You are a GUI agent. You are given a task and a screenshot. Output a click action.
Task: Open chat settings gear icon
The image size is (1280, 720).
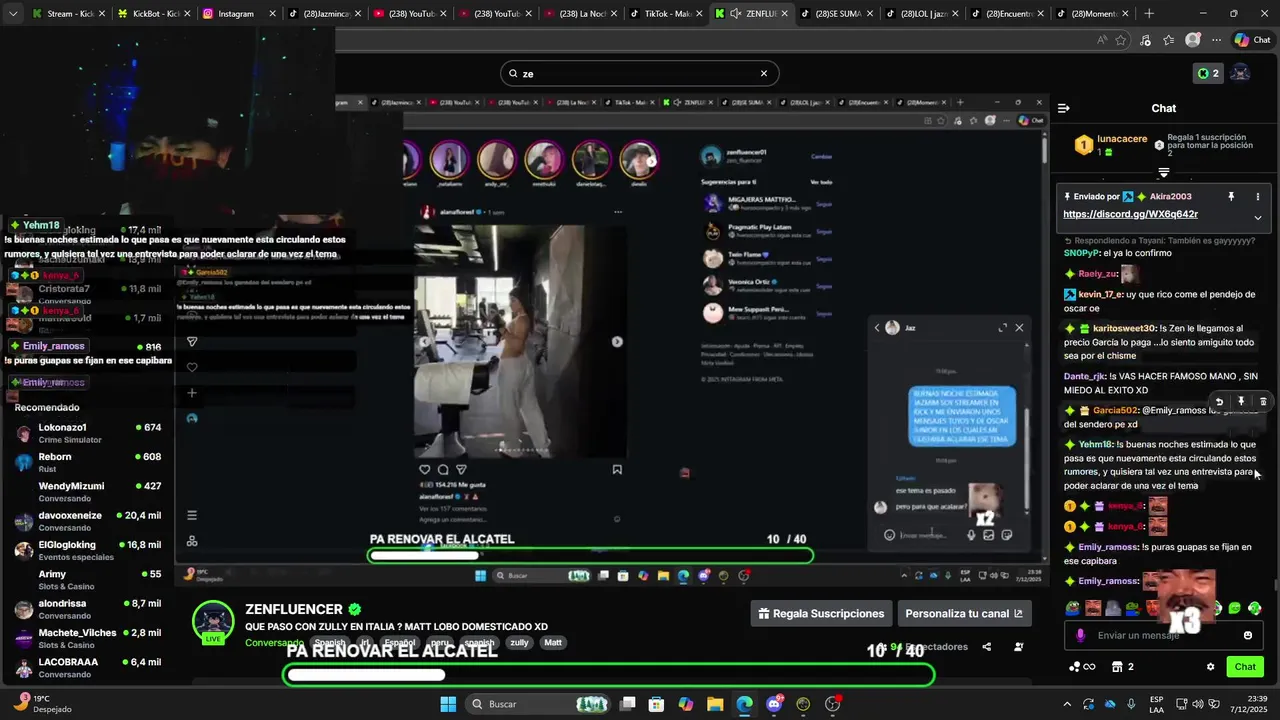click(x=1210, y=667)
